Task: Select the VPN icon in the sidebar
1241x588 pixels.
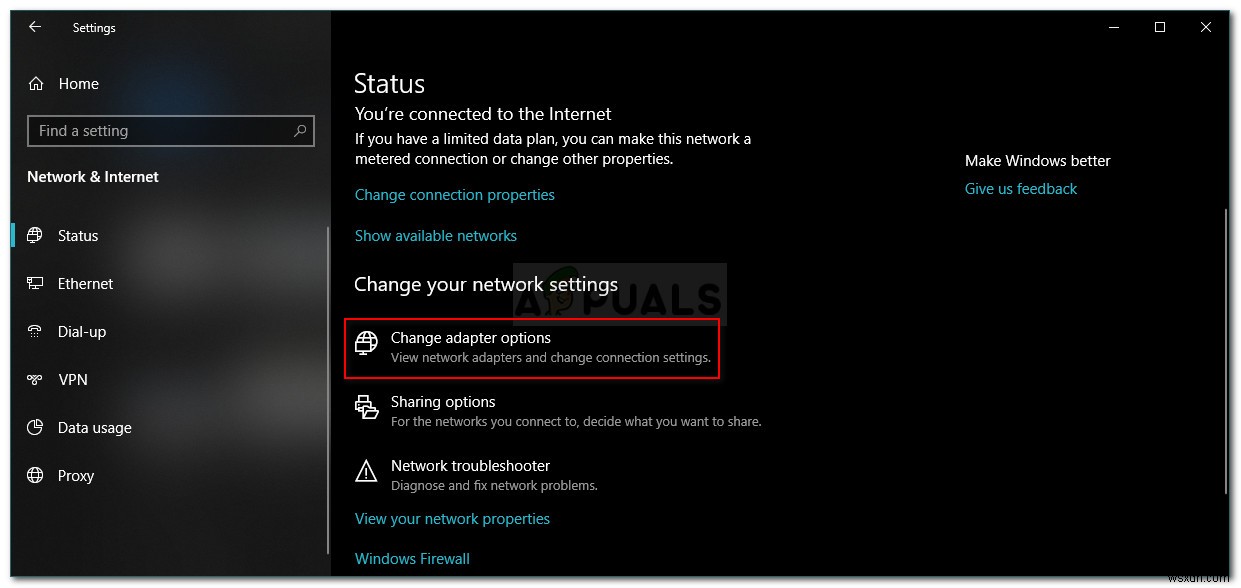Action: pyautogui.click(x=35, y=379)
